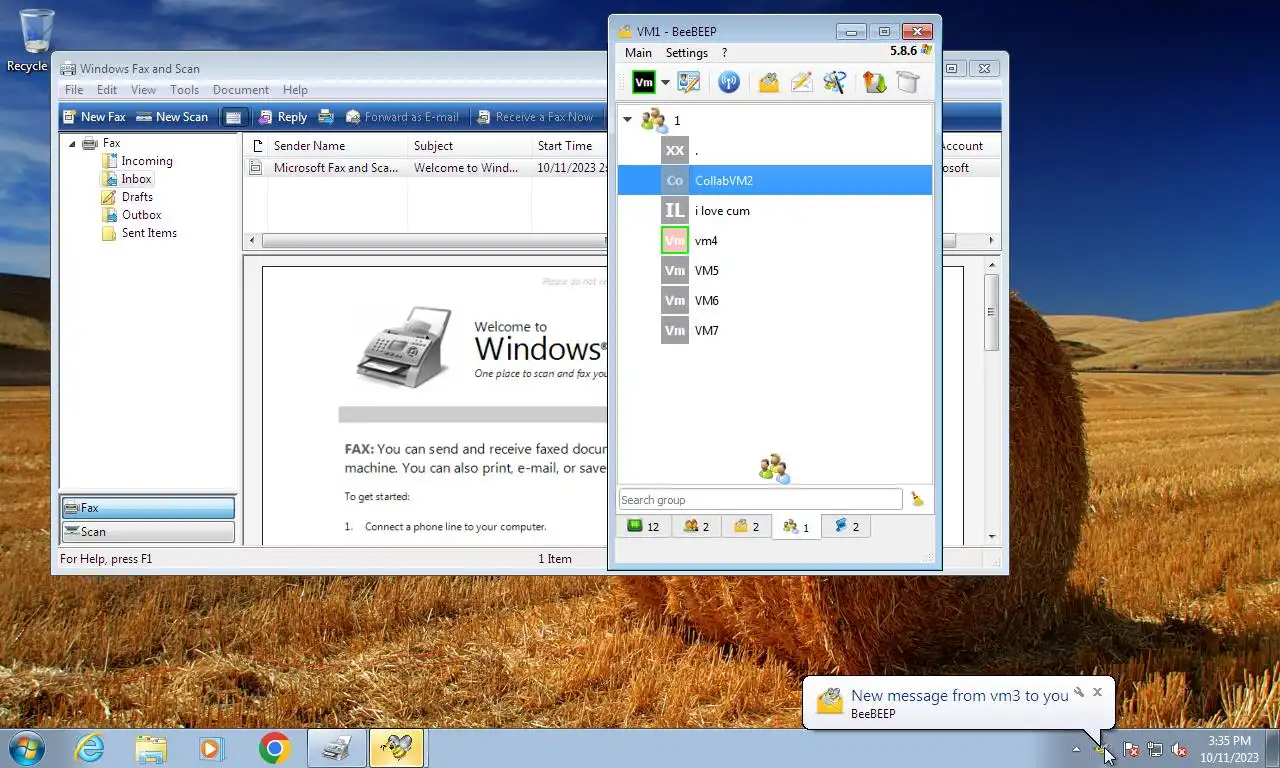The width and height of the screenshot is (1280, 768).
Task: Switch to the users tab showing 2
Action: [695, 526]
